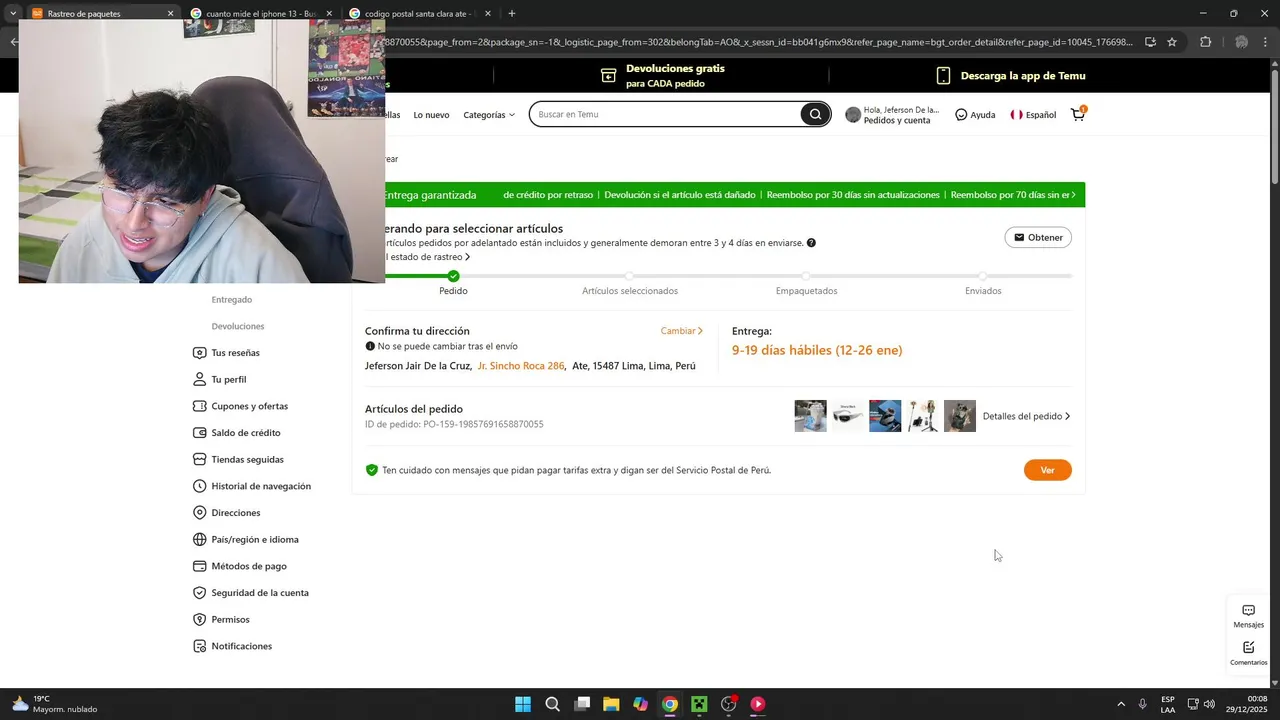Click the Obtener button
1280x720 pixels.
click(x=1038, y=237)
